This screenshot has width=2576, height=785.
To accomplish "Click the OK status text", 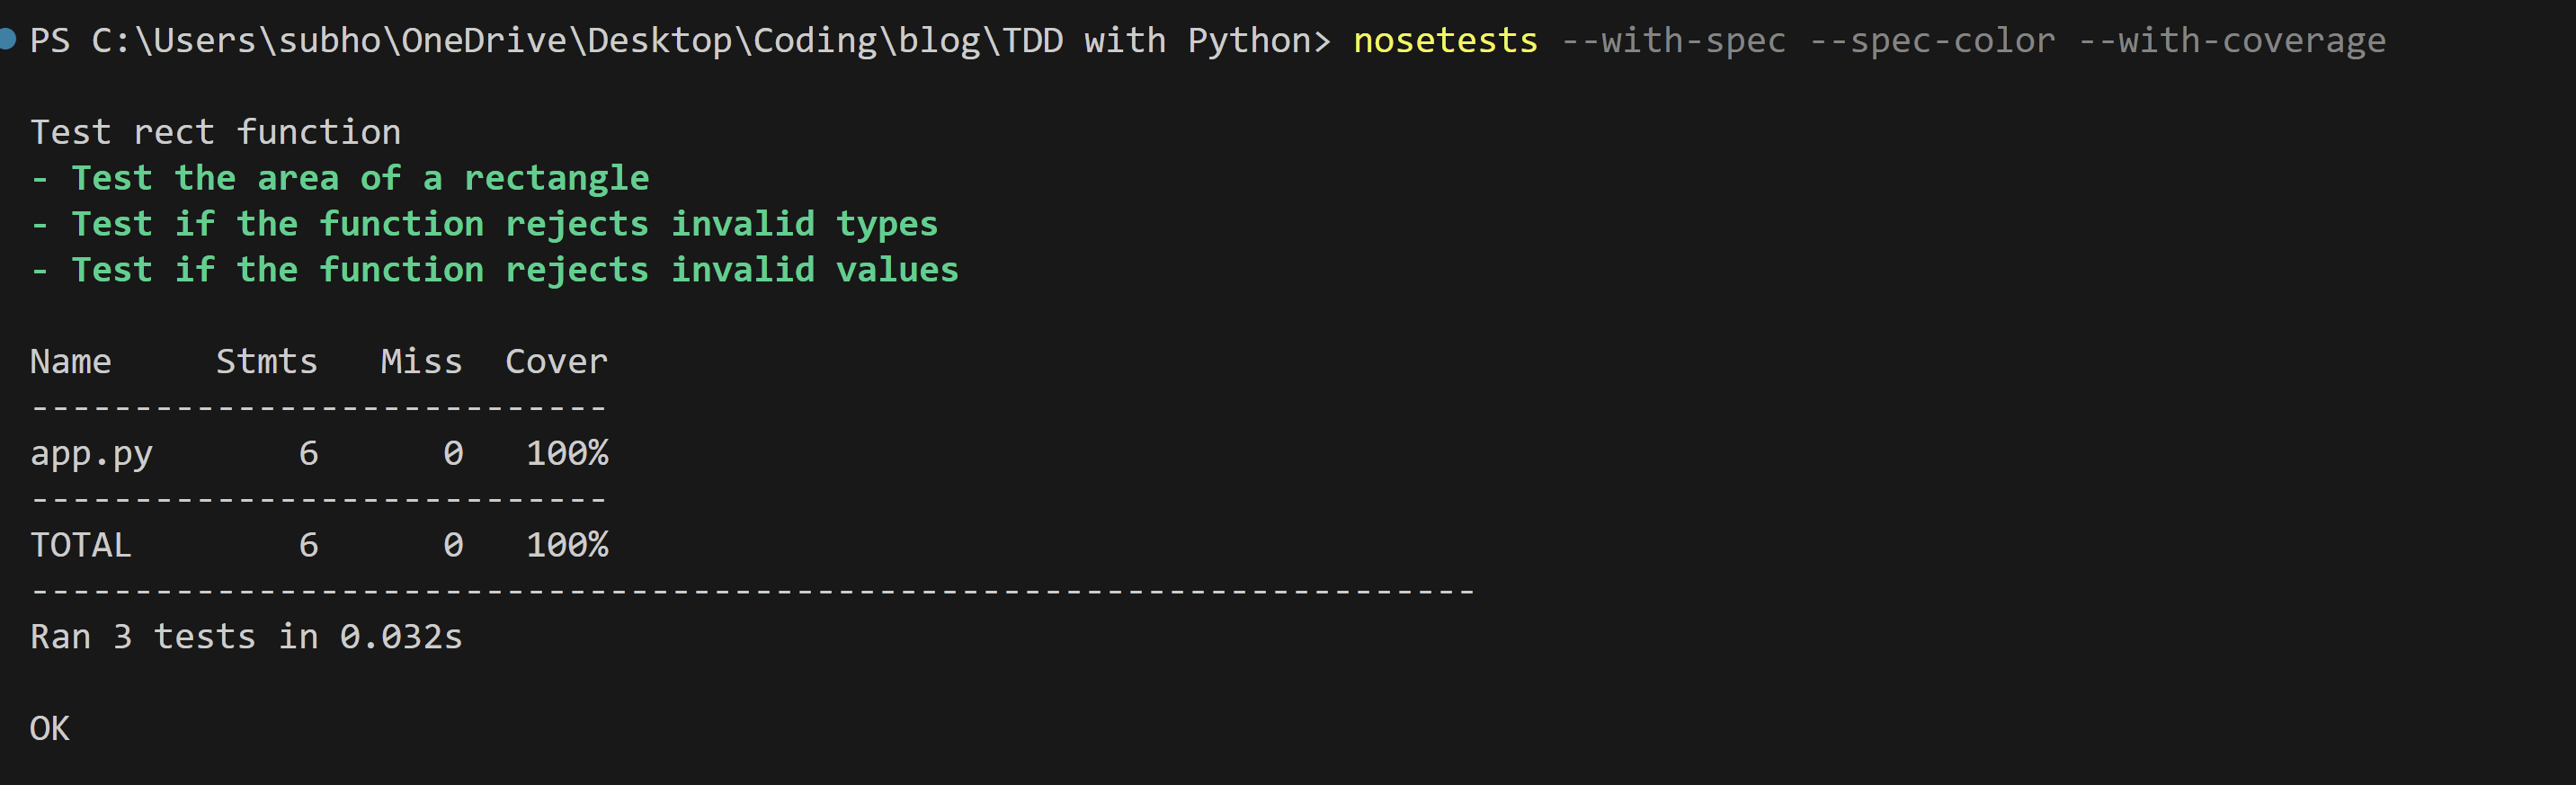I will click(x=49, y=729).
